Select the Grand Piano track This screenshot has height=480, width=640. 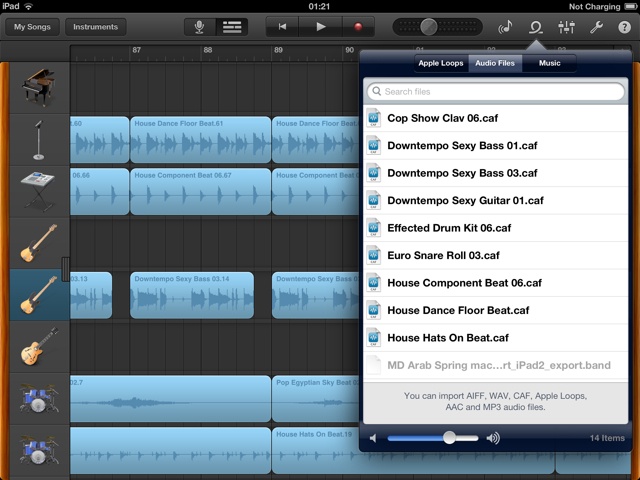[x=39, y=88]
